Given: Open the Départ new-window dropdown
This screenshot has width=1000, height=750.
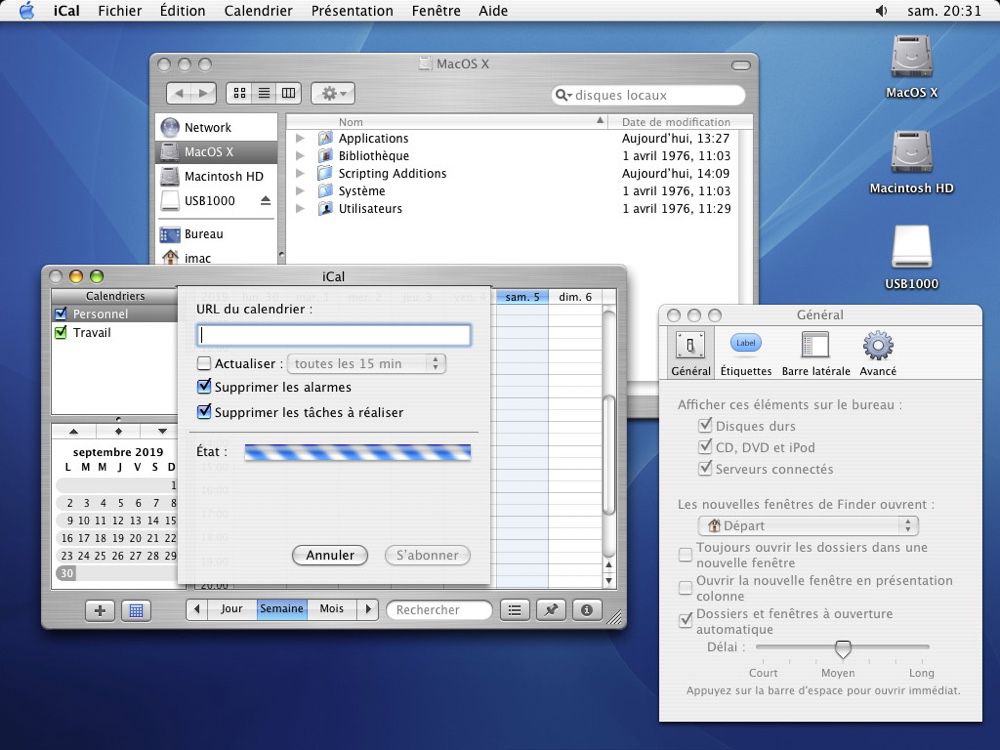Looking at the screenshot, I should (808, 526).
